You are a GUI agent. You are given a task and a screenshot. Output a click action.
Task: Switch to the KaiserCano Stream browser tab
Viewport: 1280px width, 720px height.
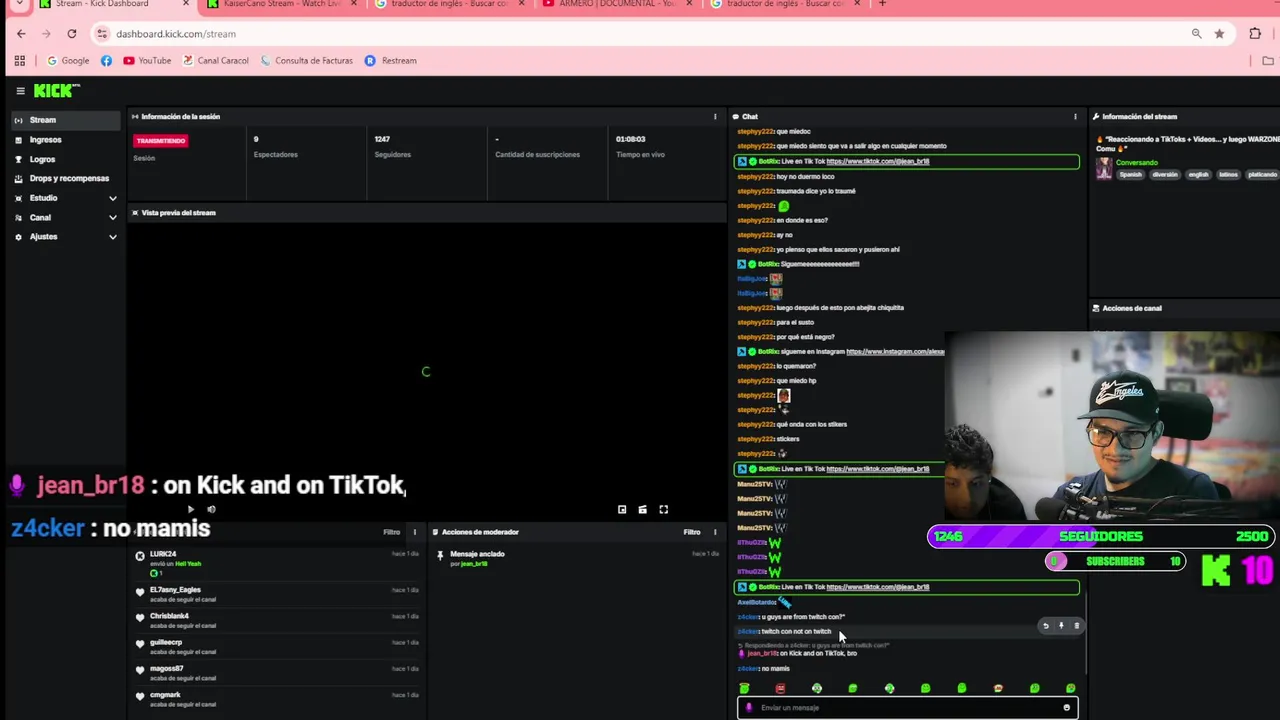(280, 4)
